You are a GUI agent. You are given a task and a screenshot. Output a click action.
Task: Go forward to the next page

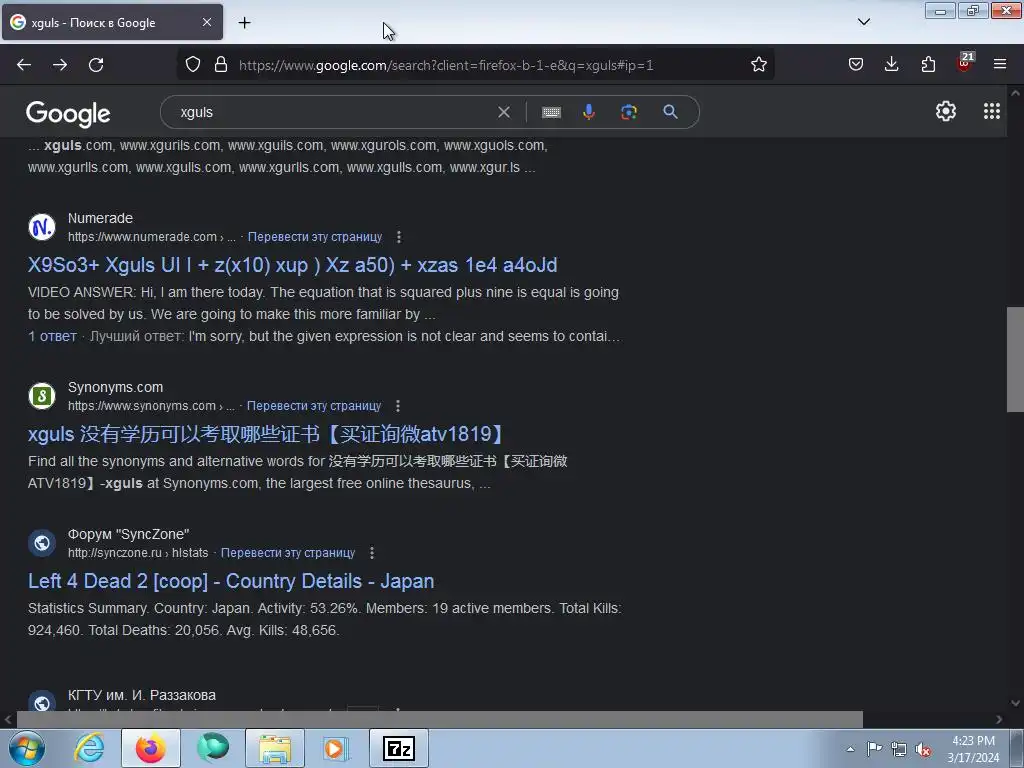click(60, 65)
